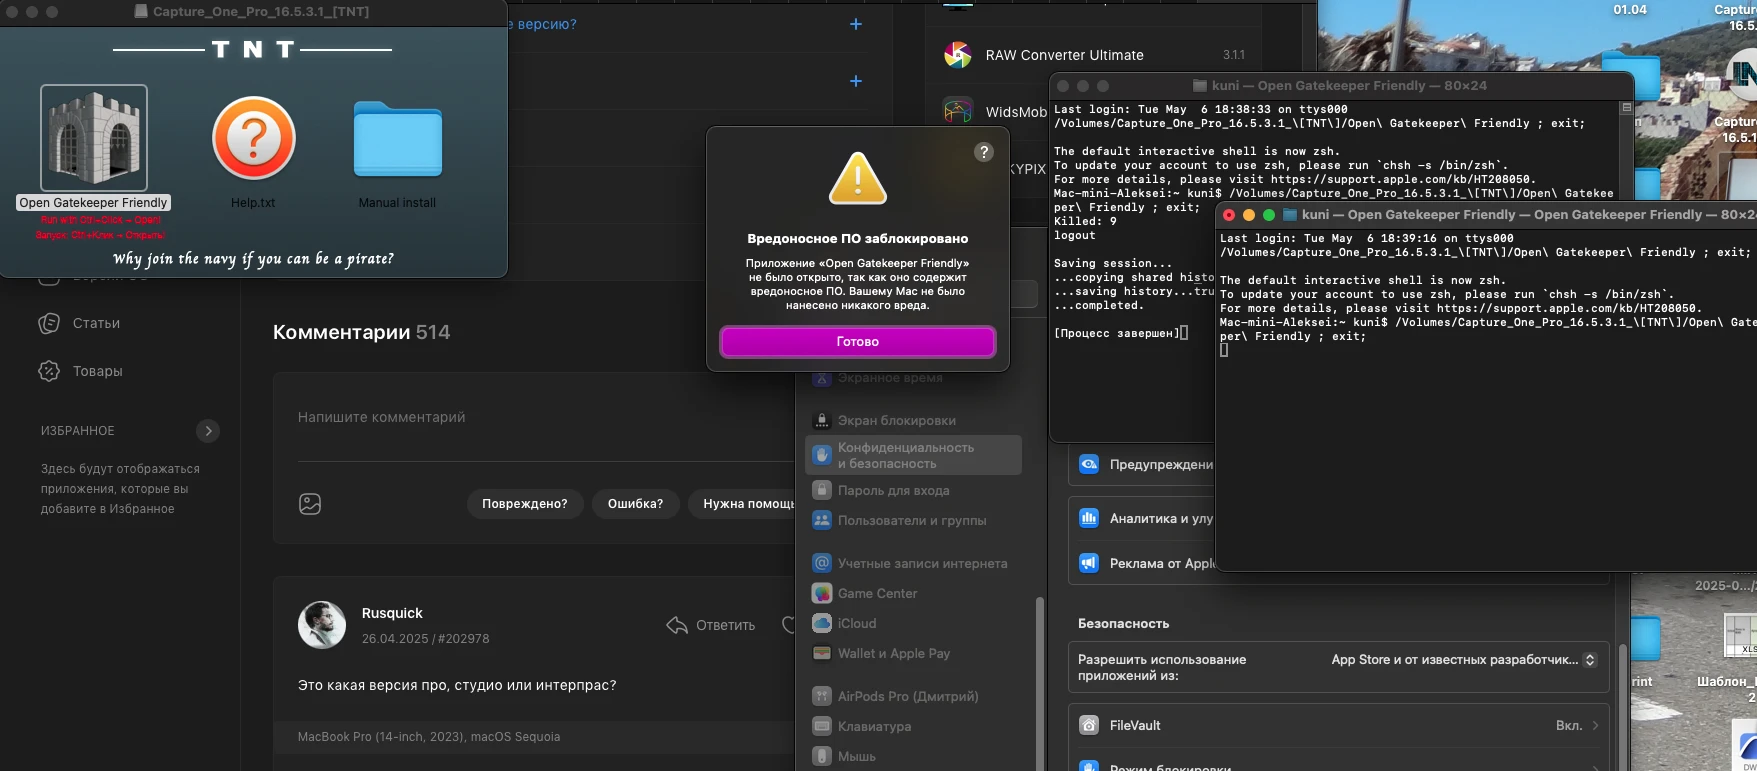Open Мышь settings
The image size is (1757, 771).
[x=913, y=757]
